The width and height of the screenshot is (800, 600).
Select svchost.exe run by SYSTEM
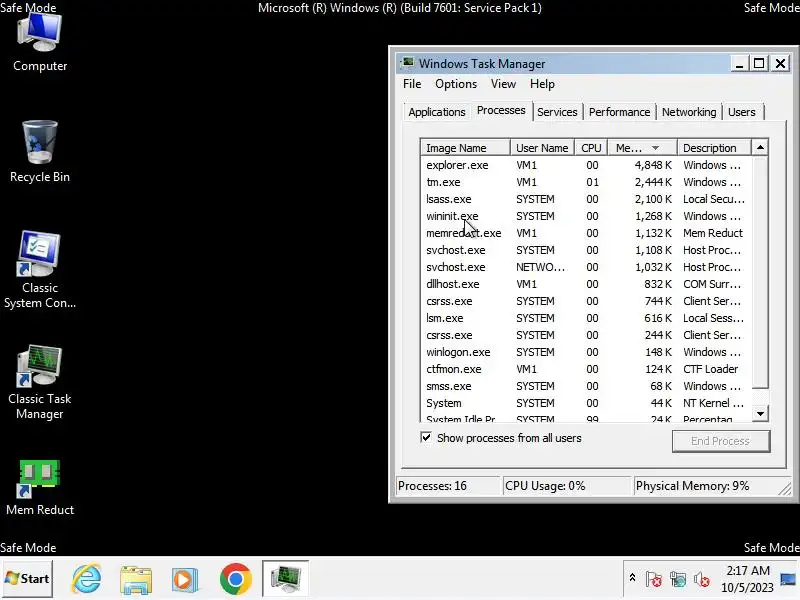coord(586,250)
